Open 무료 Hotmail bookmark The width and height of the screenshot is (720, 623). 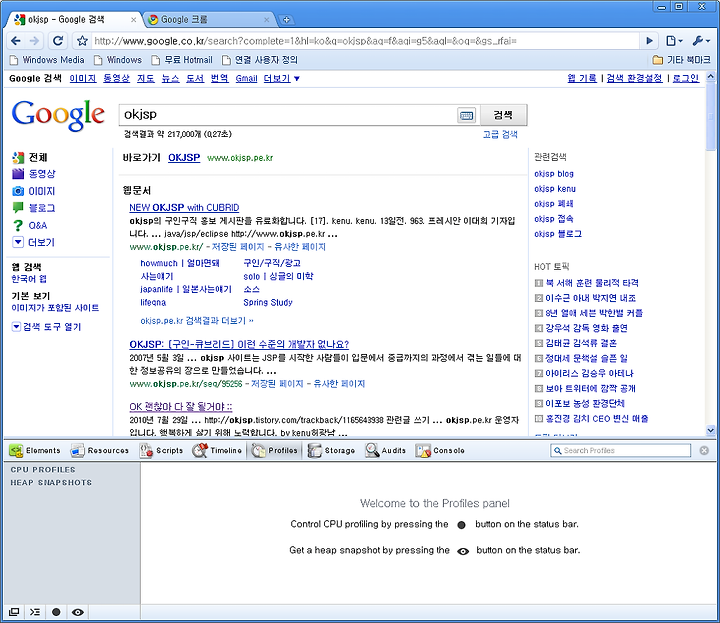pyautogui.click(x=182, y=60)
